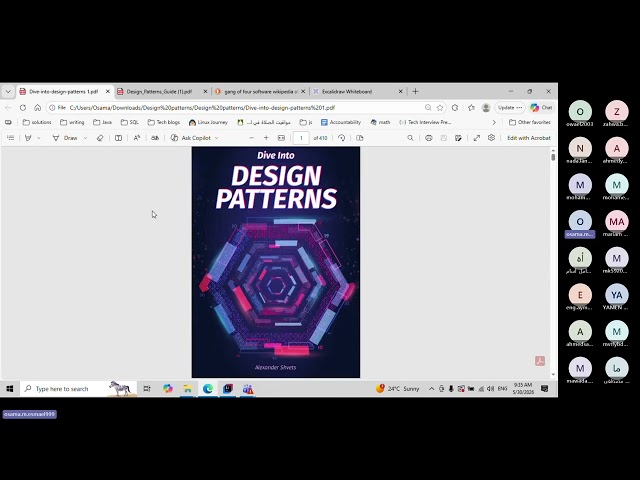The width and height of the screenshot is (640, 480).
Task: Add this page to favorites star
Action: [x=440, y=108]
